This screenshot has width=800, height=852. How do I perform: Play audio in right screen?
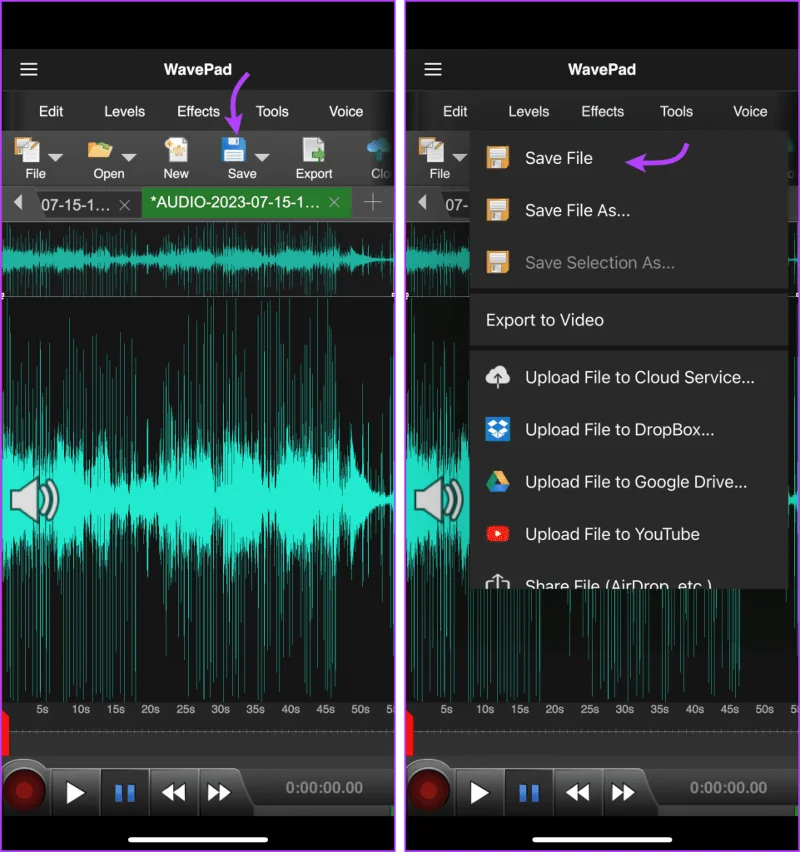[479, 792]
